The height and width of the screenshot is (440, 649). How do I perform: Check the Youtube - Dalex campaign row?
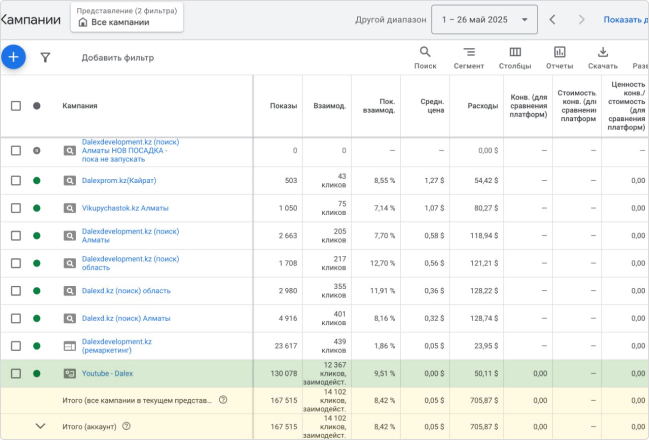point(15,373)
